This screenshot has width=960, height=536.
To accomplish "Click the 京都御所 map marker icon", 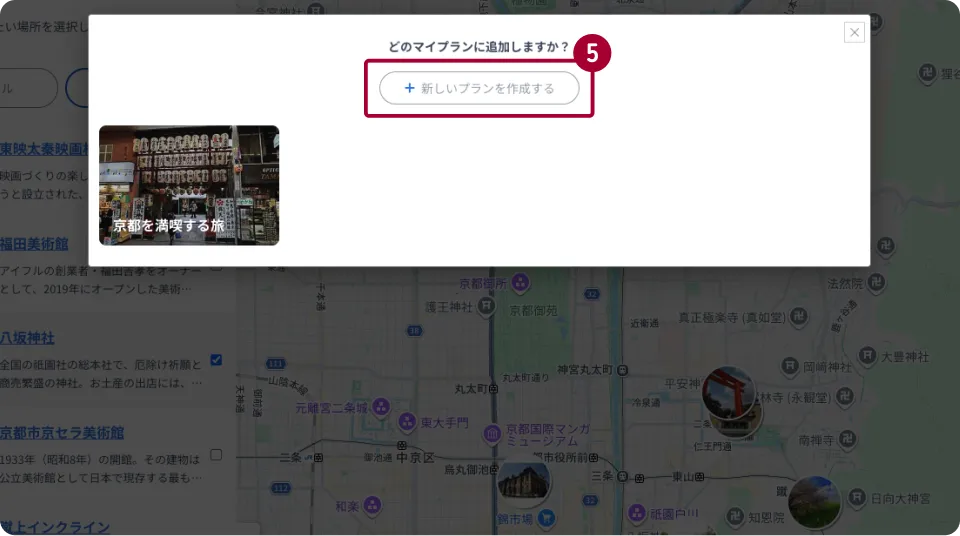I will [520, 283].
